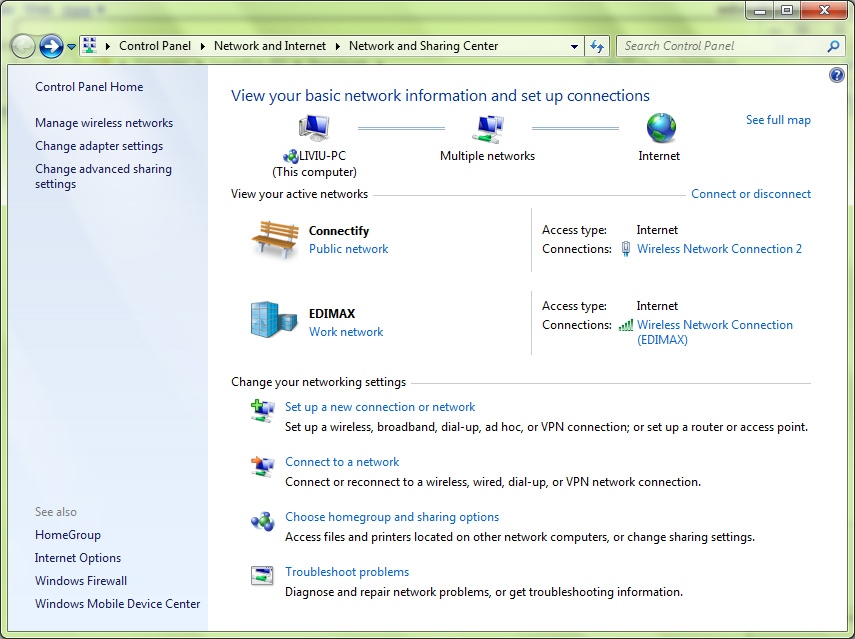This screenshot has width=855, height=639.
Task: Open Windows Firewall under See also
Action: coord(81,581)
